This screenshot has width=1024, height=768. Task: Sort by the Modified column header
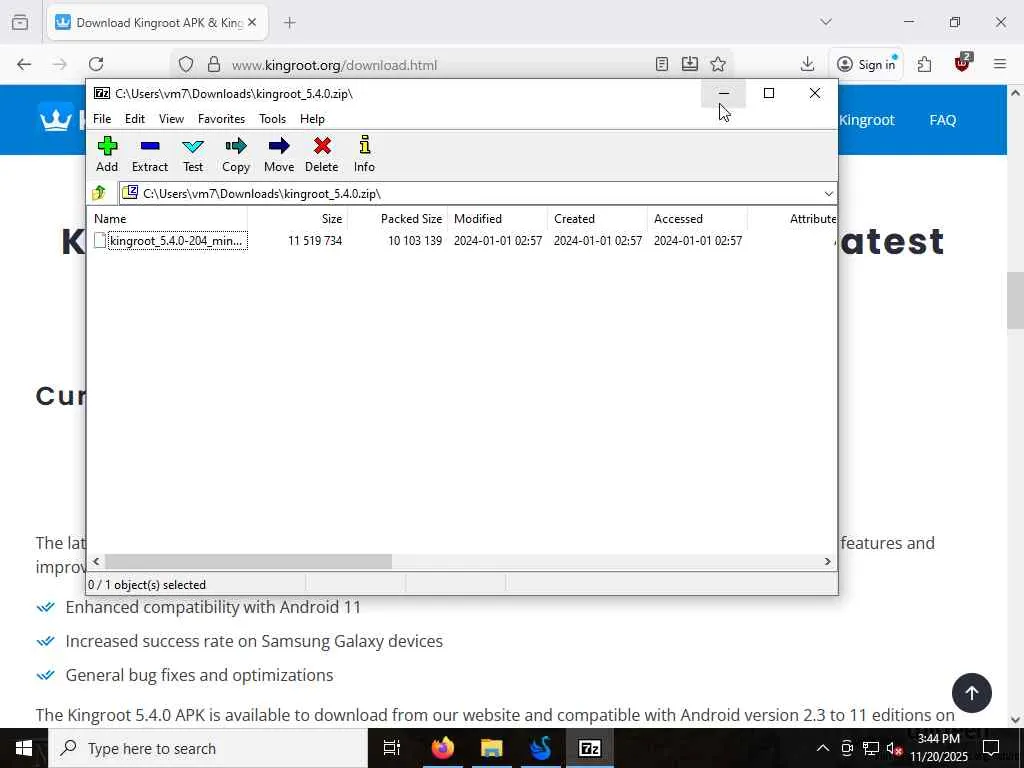[x=497, y=219]
